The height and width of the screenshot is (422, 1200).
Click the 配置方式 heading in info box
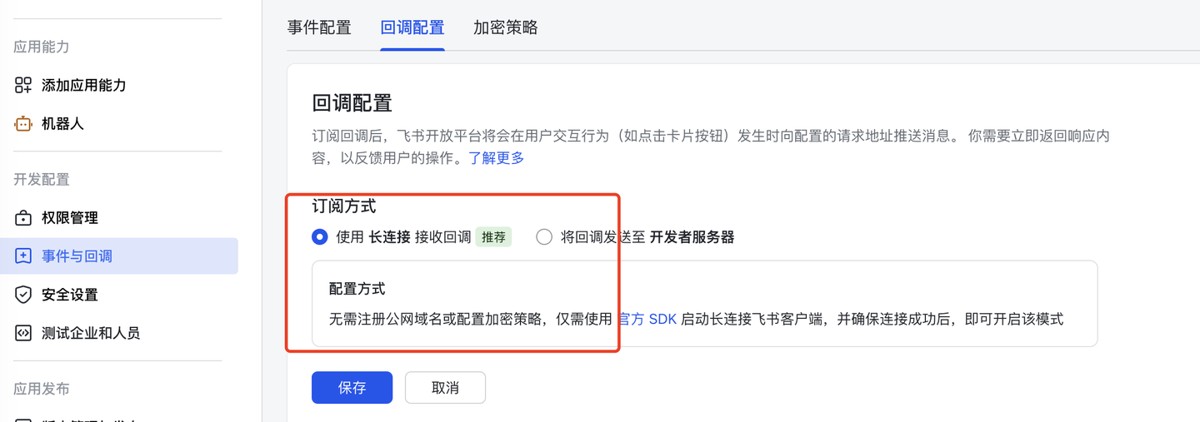click(x=357, y=288)
